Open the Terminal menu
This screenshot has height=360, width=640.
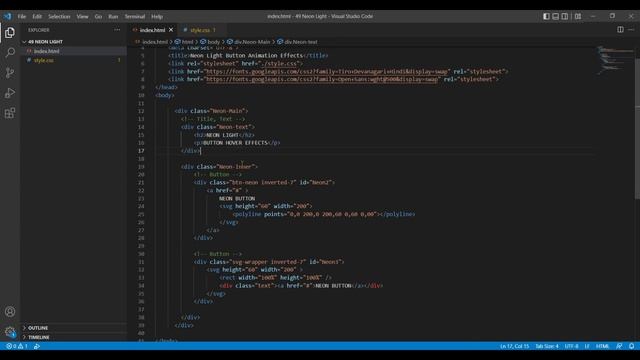tap(135, 16)
